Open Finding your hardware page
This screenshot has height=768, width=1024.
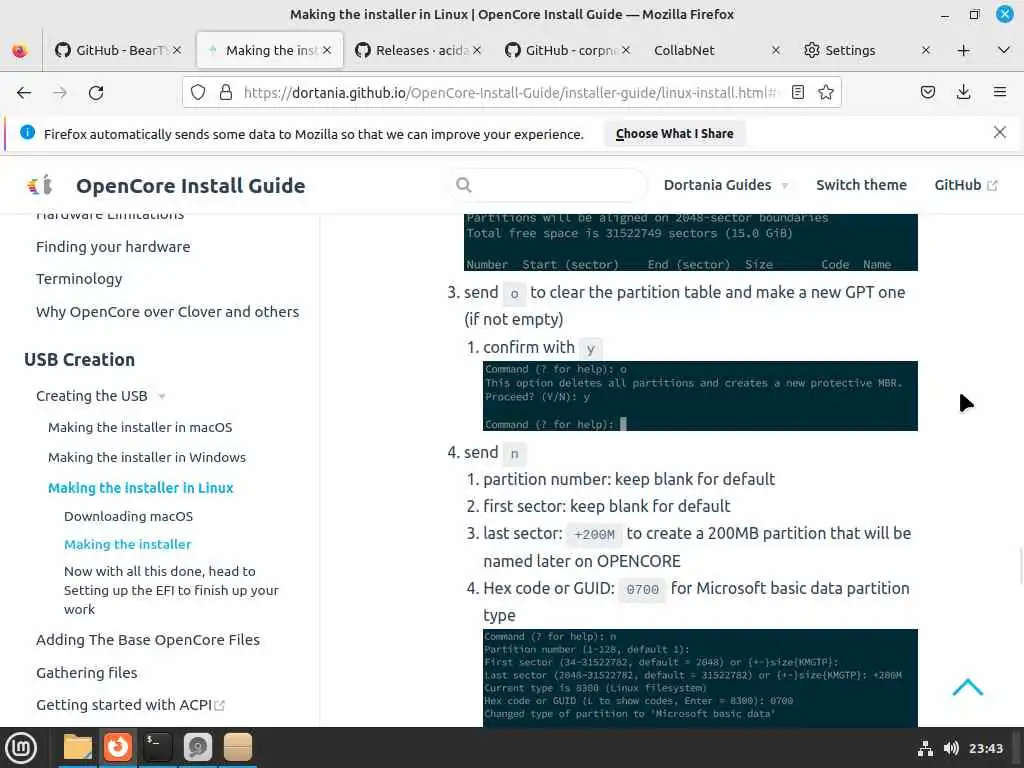coord(113,247)
